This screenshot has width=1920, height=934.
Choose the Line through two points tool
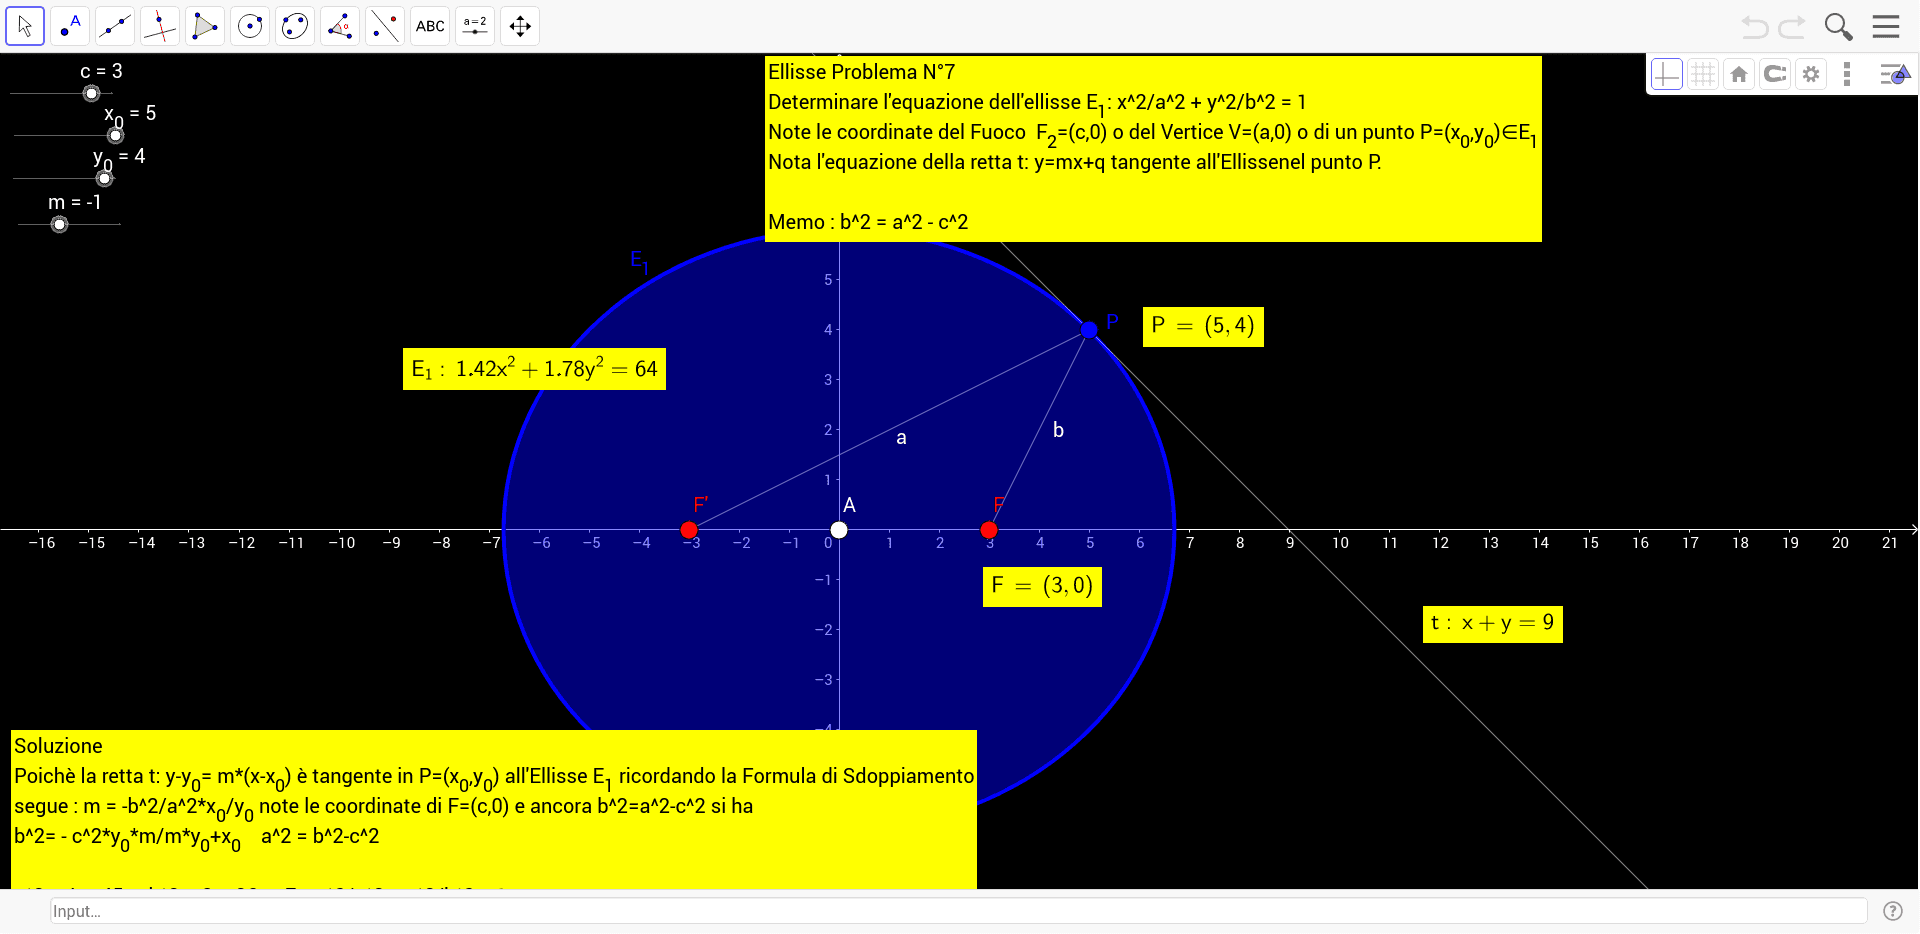click(115, 26)
